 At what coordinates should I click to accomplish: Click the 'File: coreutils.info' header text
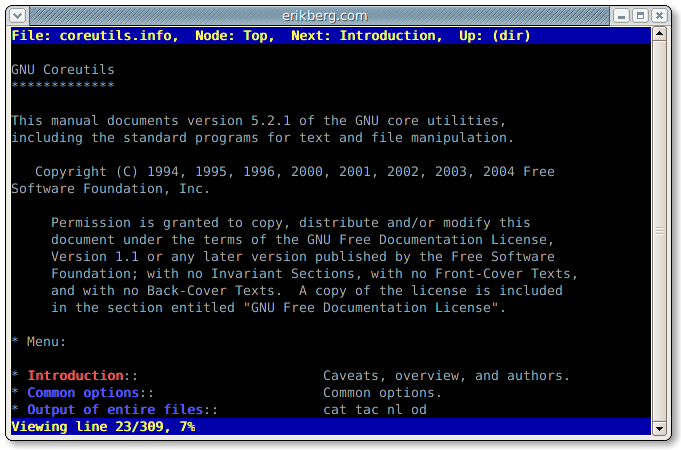tap(95, 36)
